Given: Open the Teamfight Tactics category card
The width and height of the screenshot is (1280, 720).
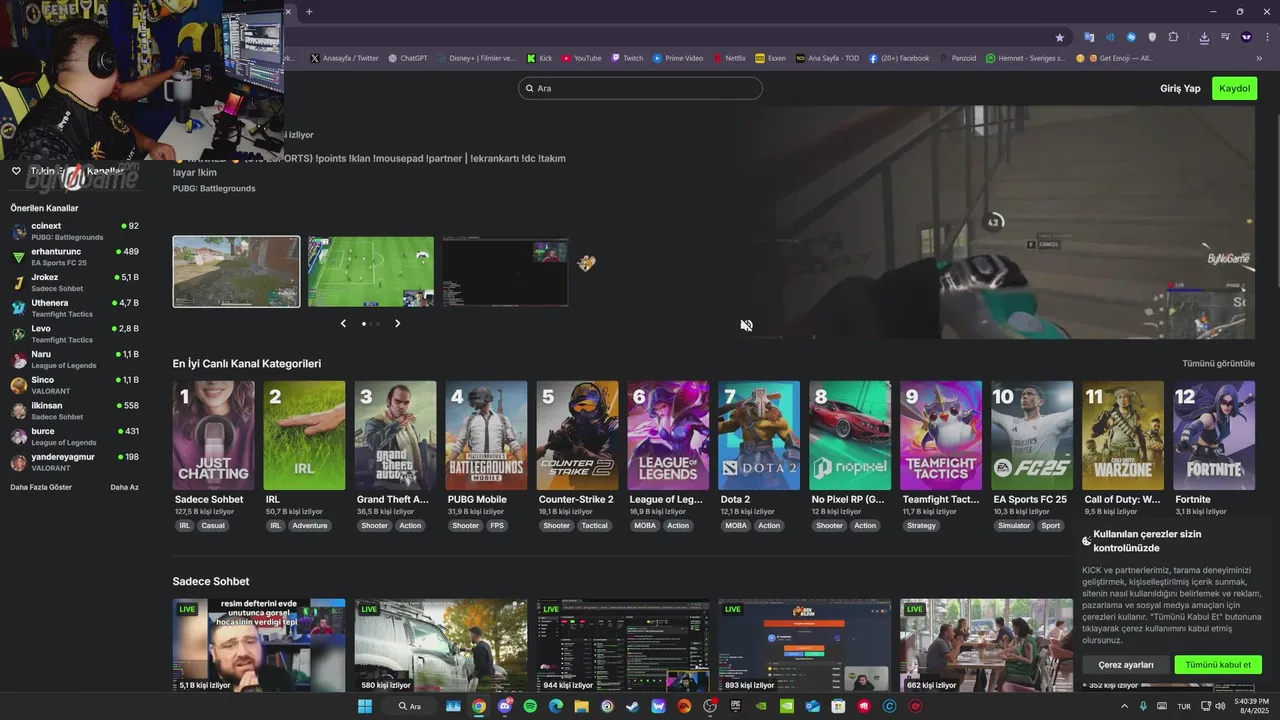Looking at the screenshot, I should coord(941,435).
